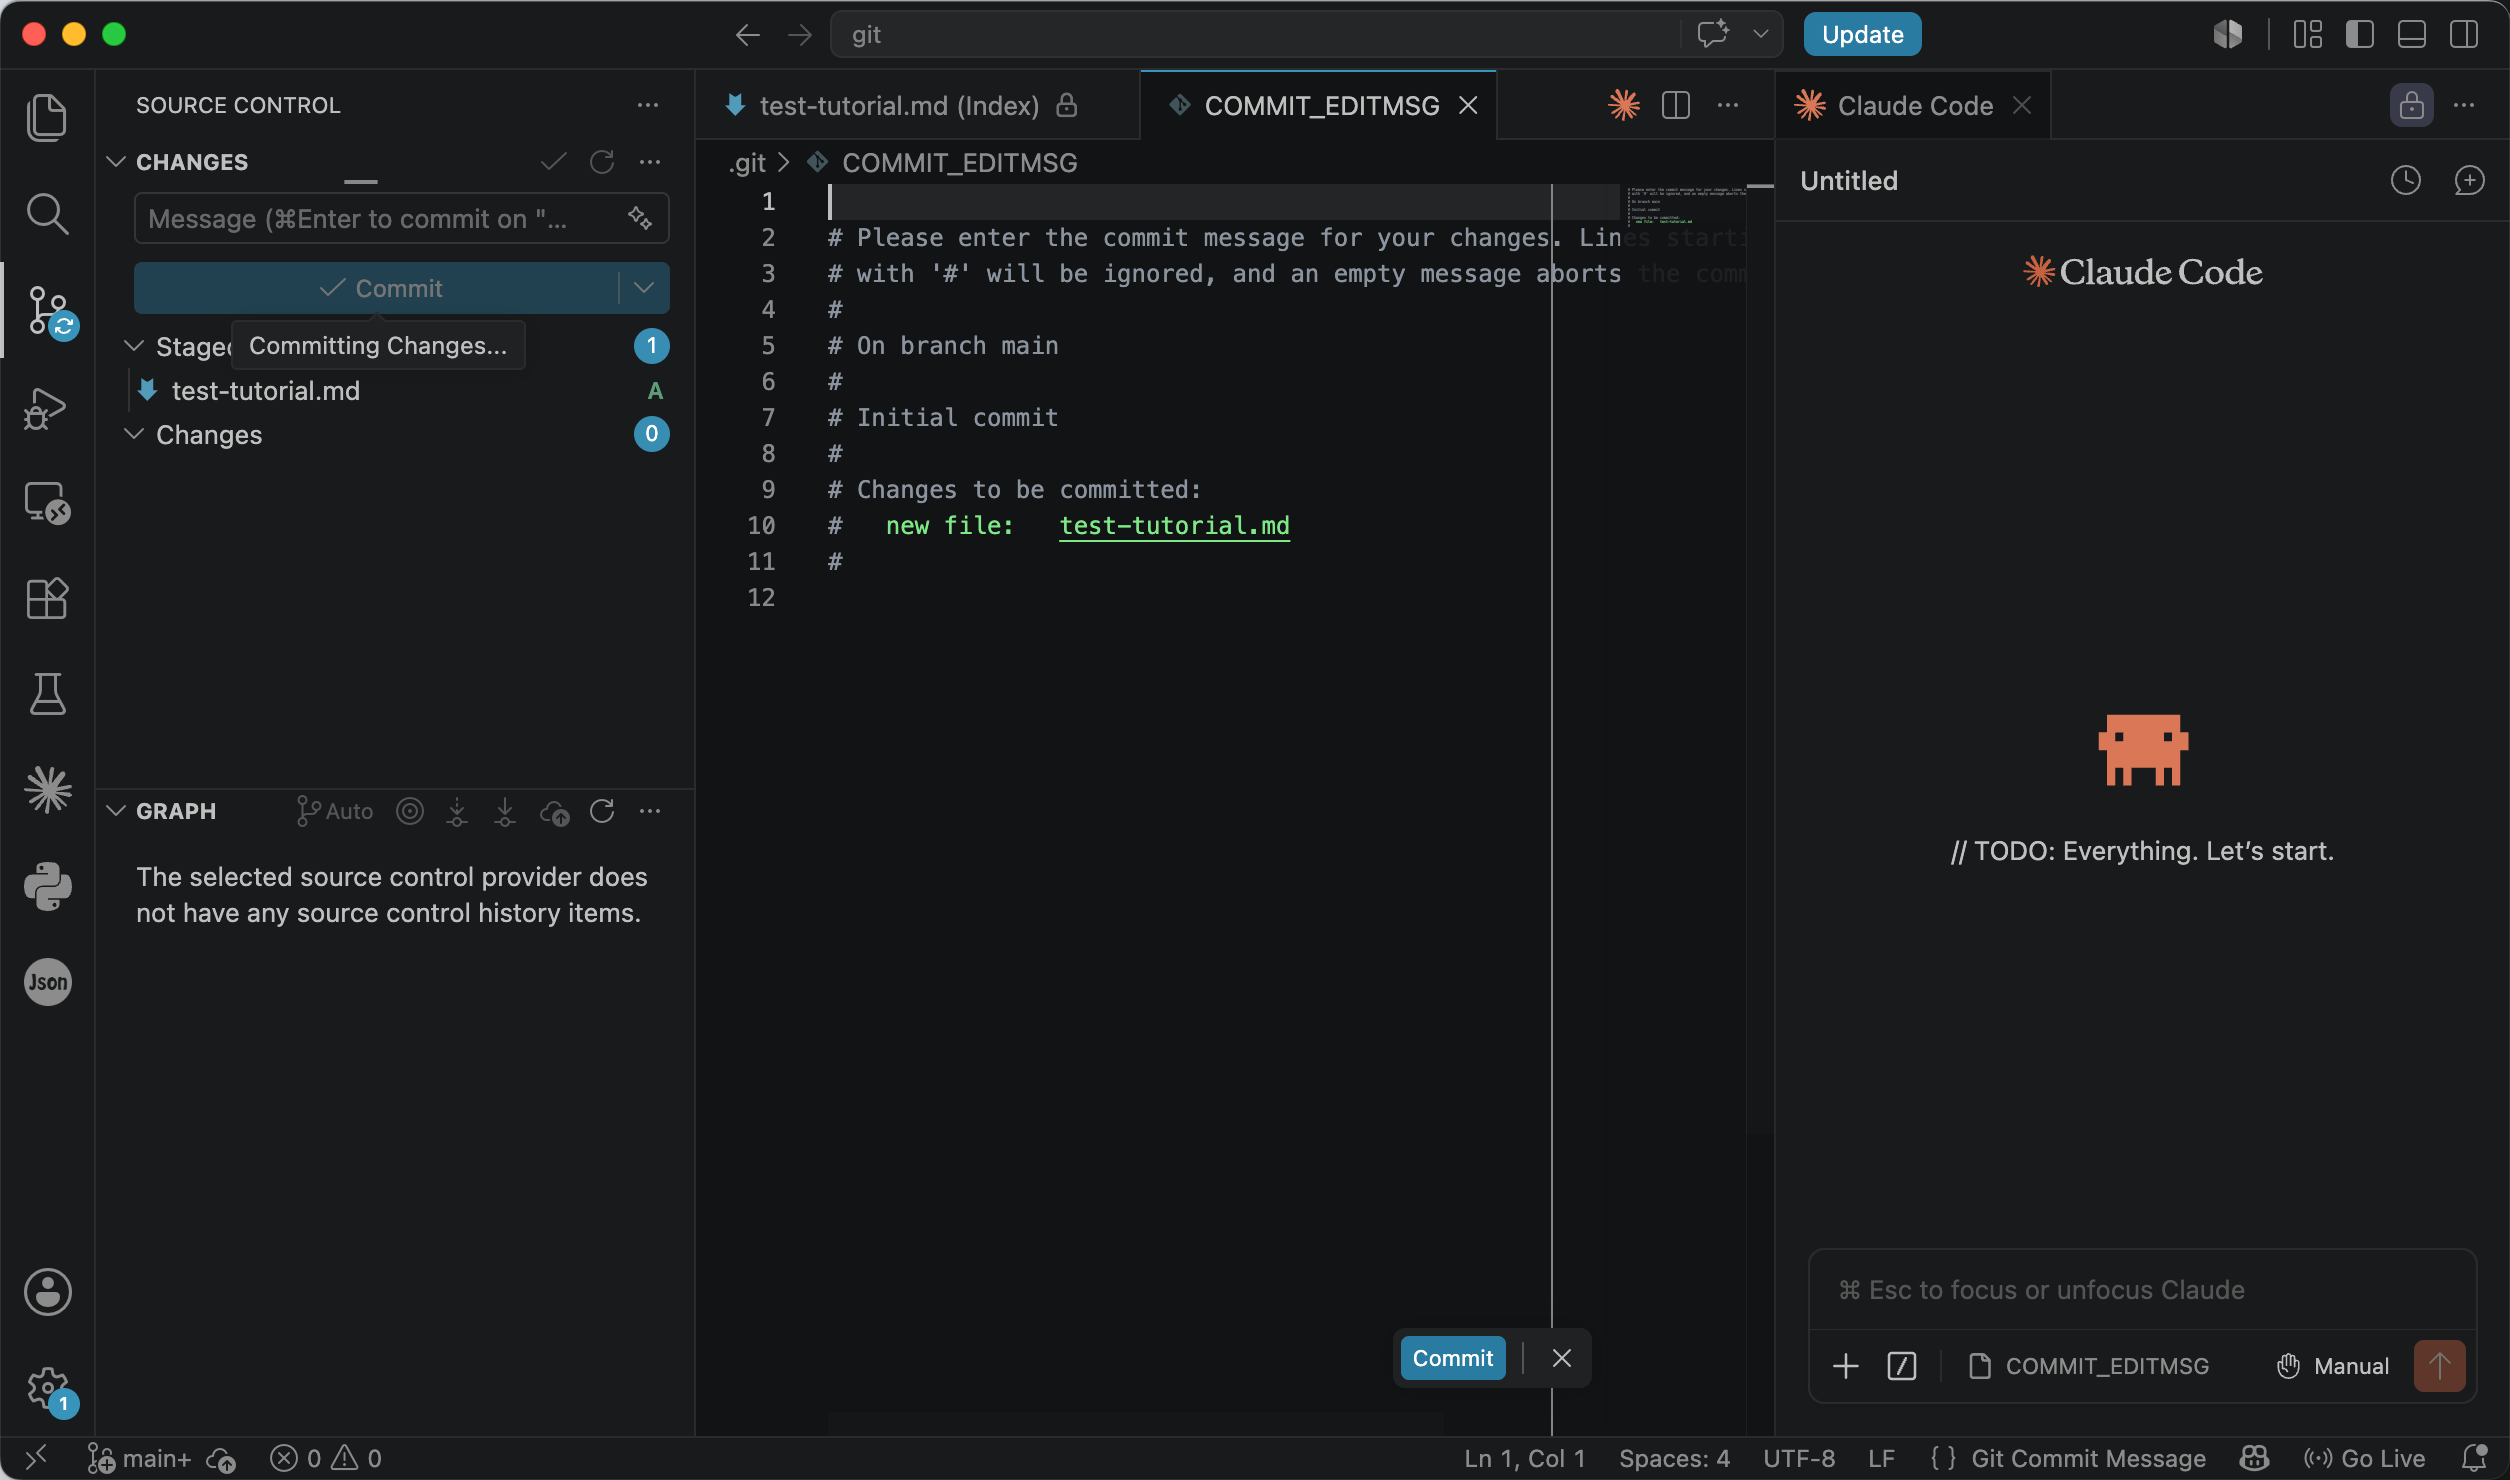Toggle the bottom panel
The height and width of the screenshot is (1480, 2510).
tap(2412, 35)
